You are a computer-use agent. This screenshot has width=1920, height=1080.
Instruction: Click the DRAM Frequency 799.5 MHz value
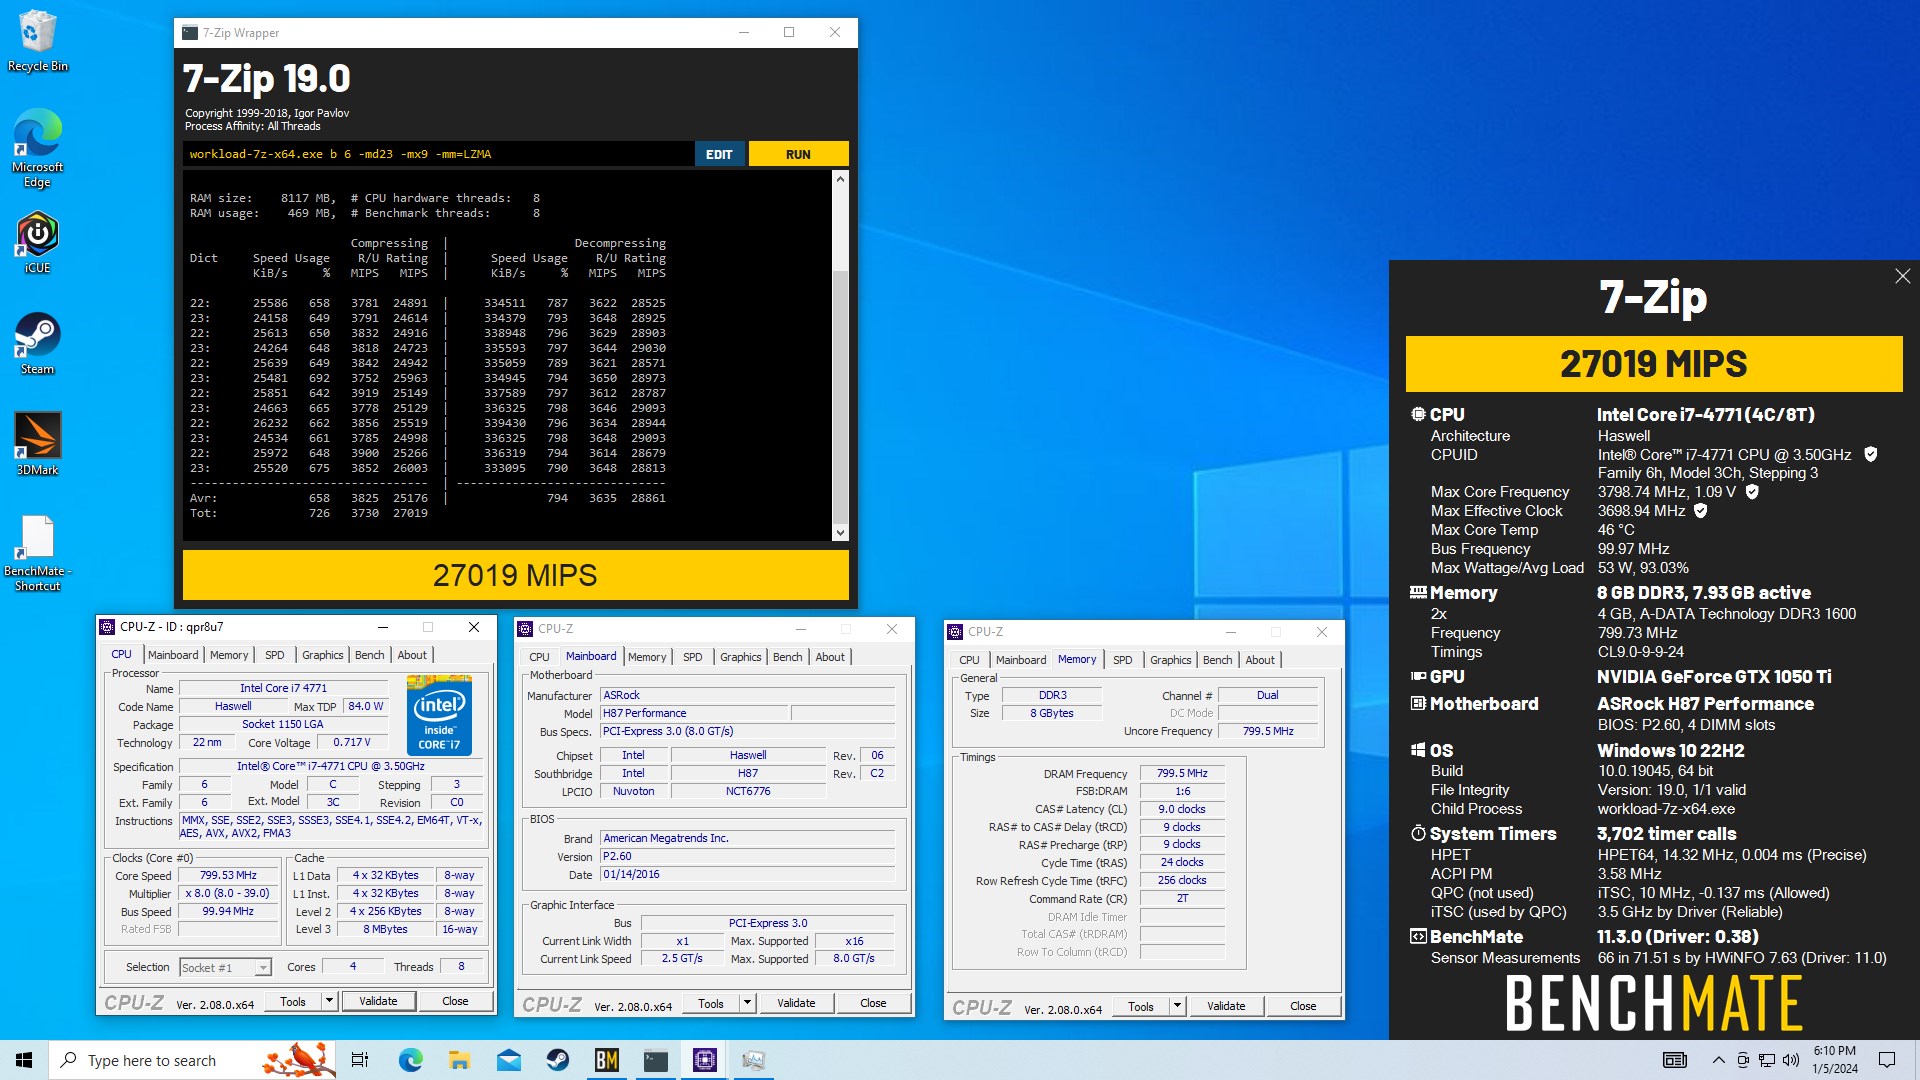tap(1182, 773)
